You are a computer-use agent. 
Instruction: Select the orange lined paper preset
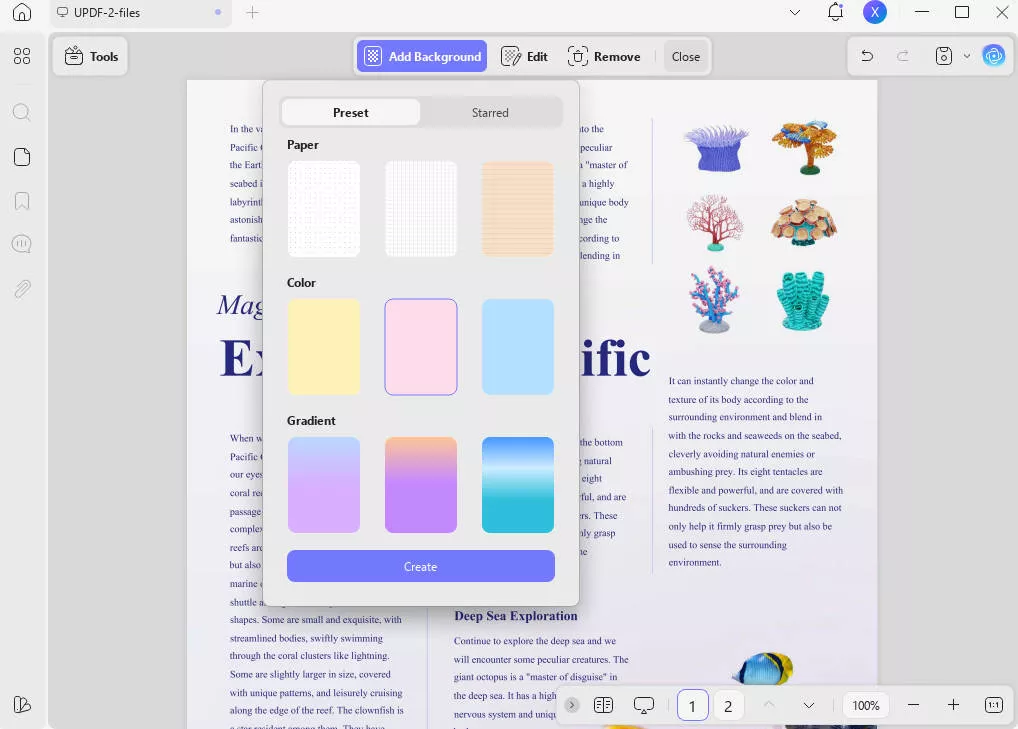pyautogui.click(x=518, y=209)
